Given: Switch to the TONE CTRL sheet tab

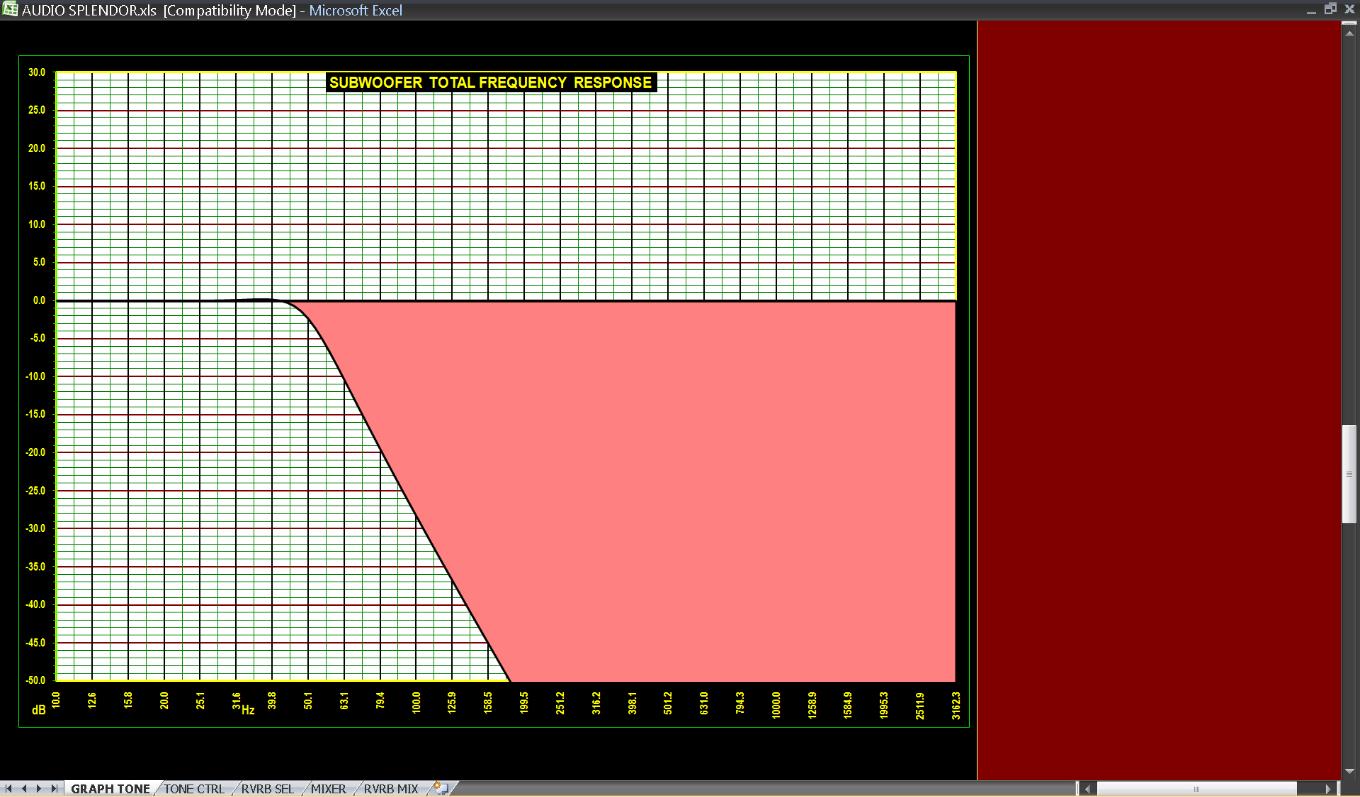Looking at the screenshot, I should tap(194, 789).
